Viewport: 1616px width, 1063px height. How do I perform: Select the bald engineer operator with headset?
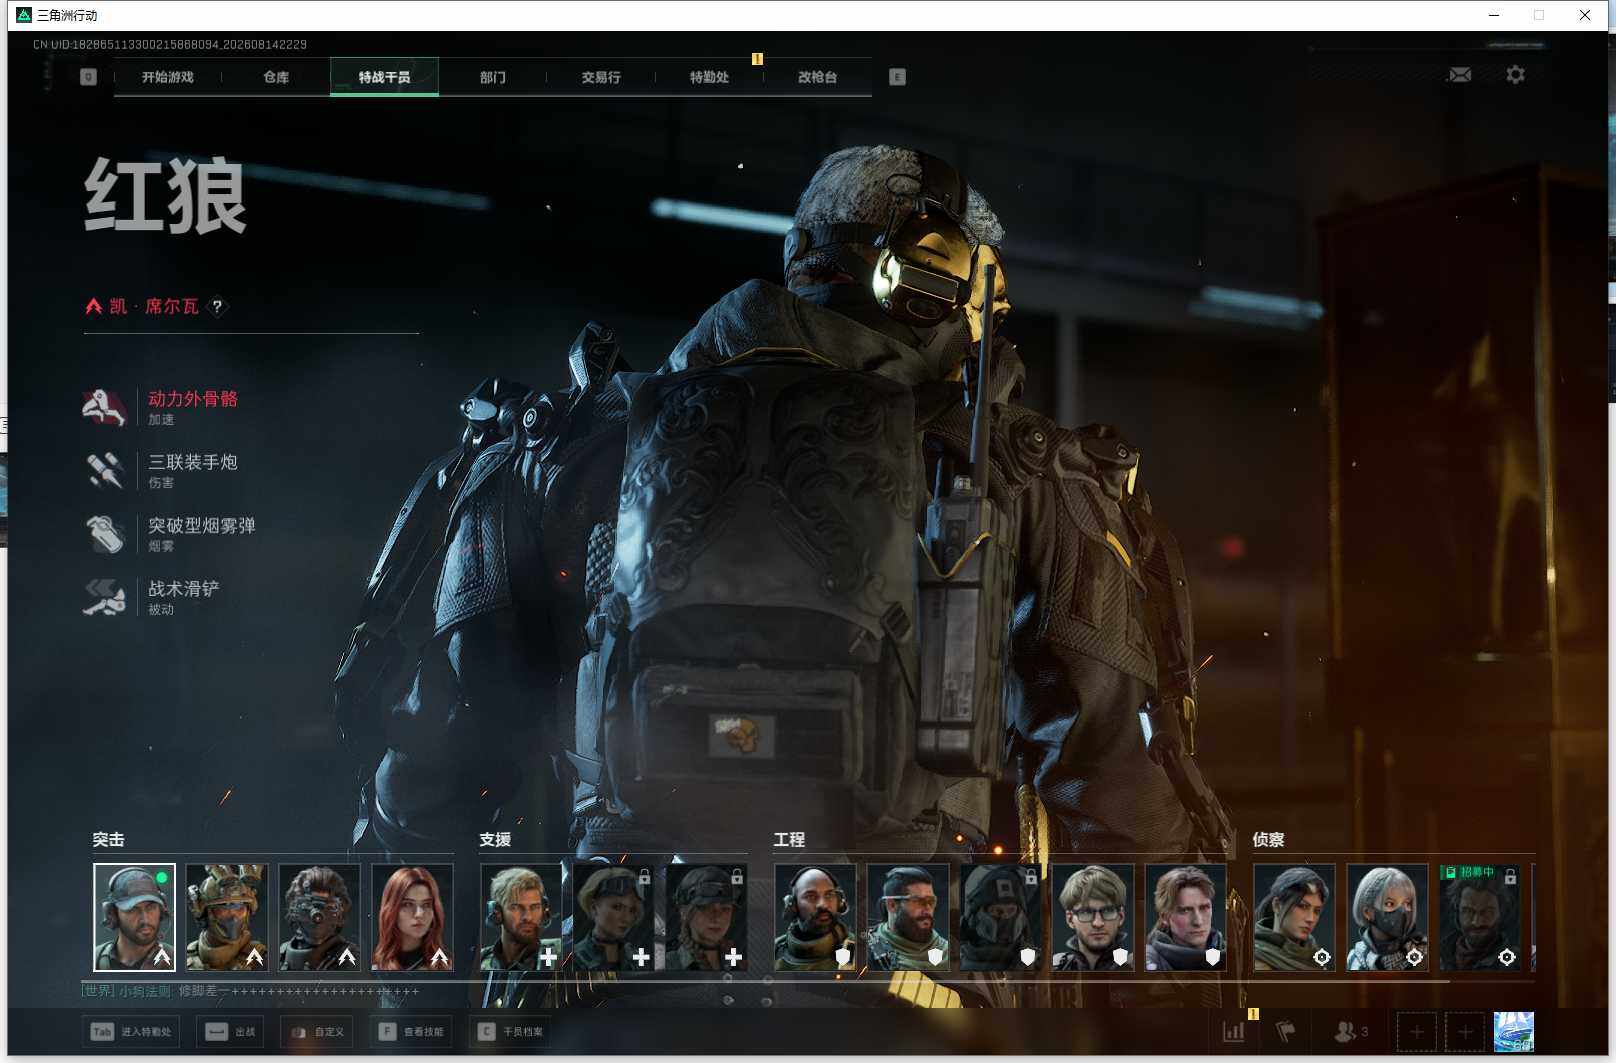coord(815,917)
